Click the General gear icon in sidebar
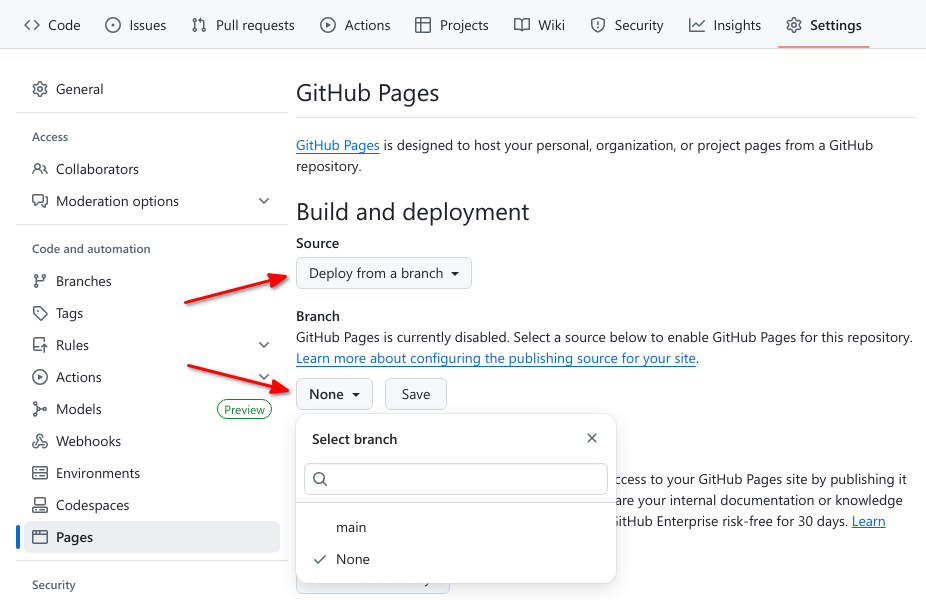 [40, 89]
